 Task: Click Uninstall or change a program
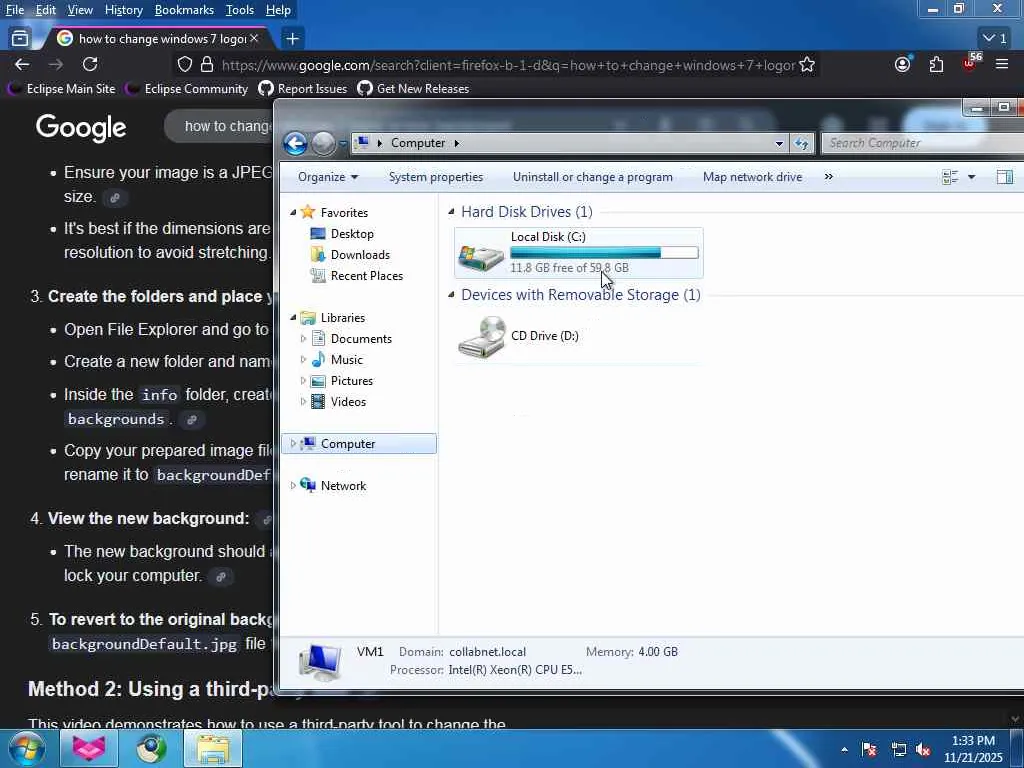[x=592, y=177]
